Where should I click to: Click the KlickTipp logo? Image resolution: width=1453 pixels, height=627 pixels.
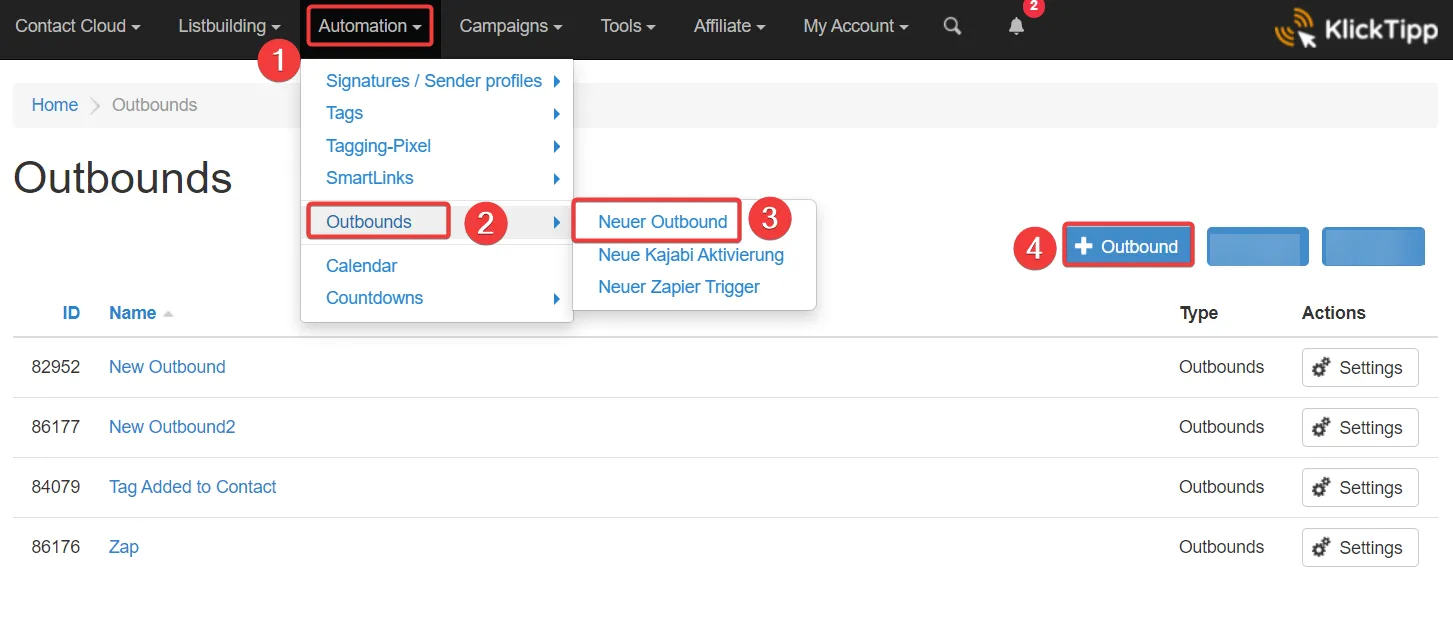tap(1356, 30)
